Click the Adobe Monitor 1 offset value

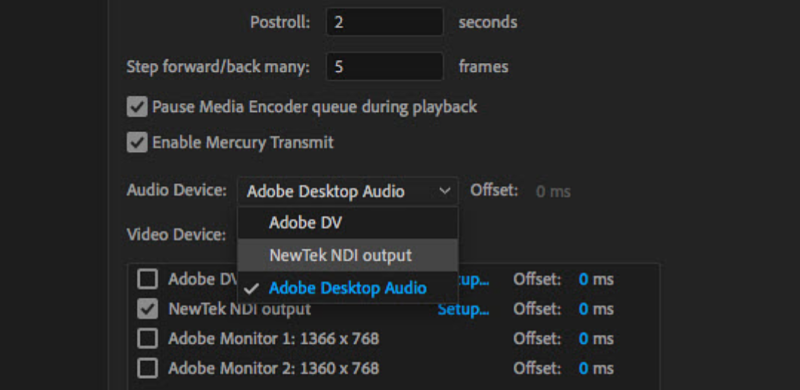point(584,339)
